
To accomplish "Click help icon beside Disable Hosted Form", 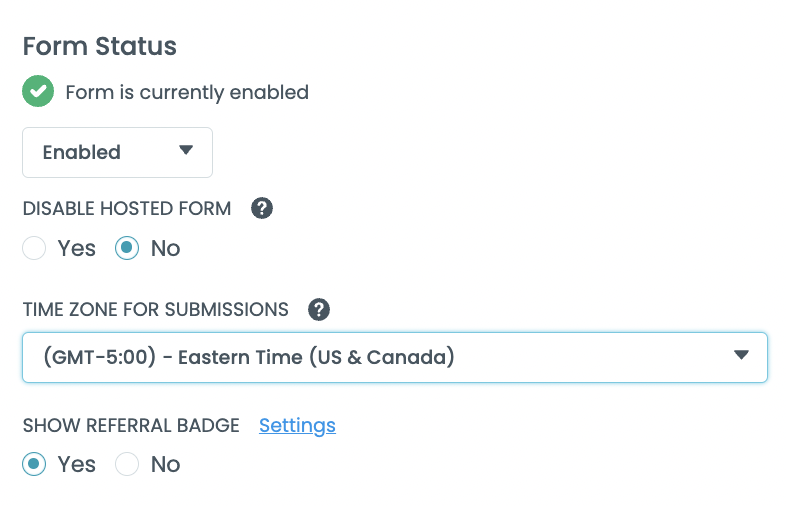I will pyautogui.click(x=262, y=208).
